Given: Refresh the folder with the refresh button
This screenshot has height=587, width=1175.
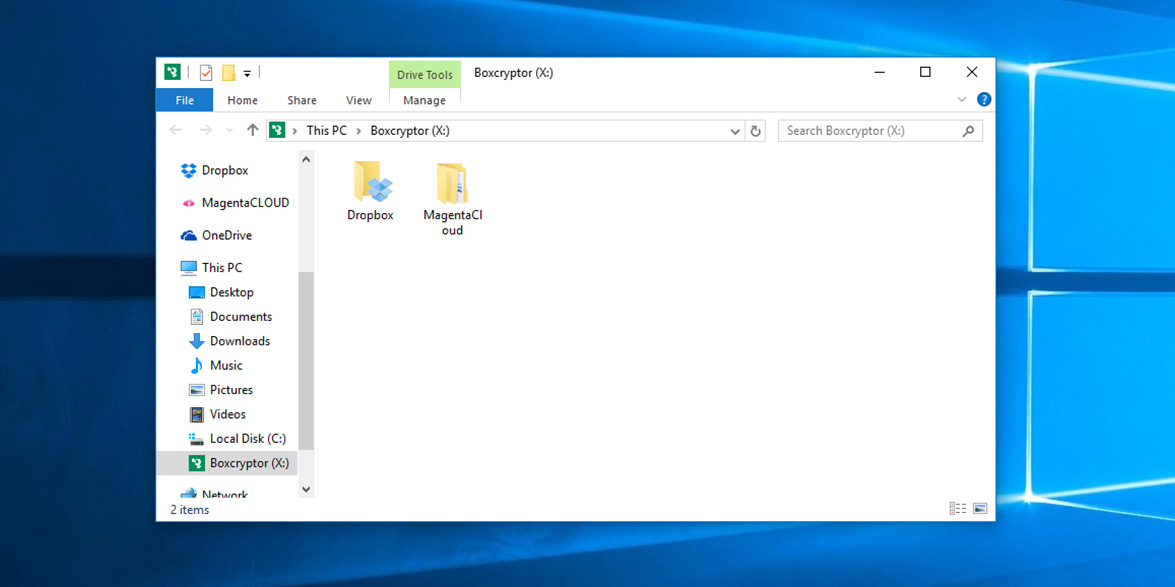Looking at the screenshot, I should pyautogui.click(x=755, y=130).
